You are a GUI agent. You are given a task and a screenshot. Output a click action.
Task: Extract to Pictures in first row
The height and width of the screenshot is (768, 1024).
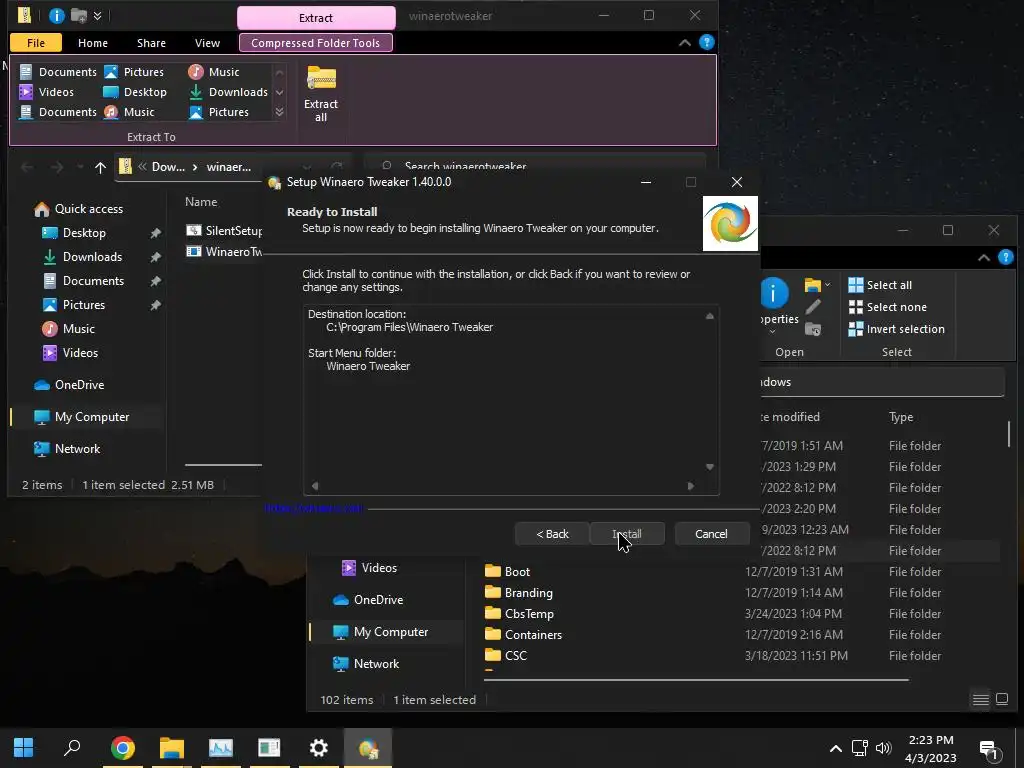click(135, 72)
